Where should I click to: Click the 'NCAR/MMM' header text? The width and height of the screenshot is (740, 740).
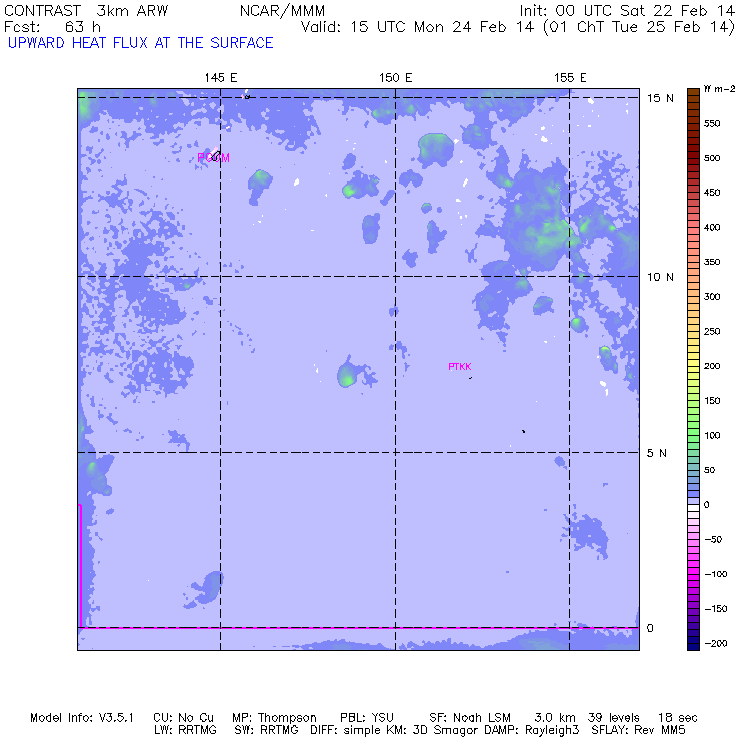pos(282,11)
